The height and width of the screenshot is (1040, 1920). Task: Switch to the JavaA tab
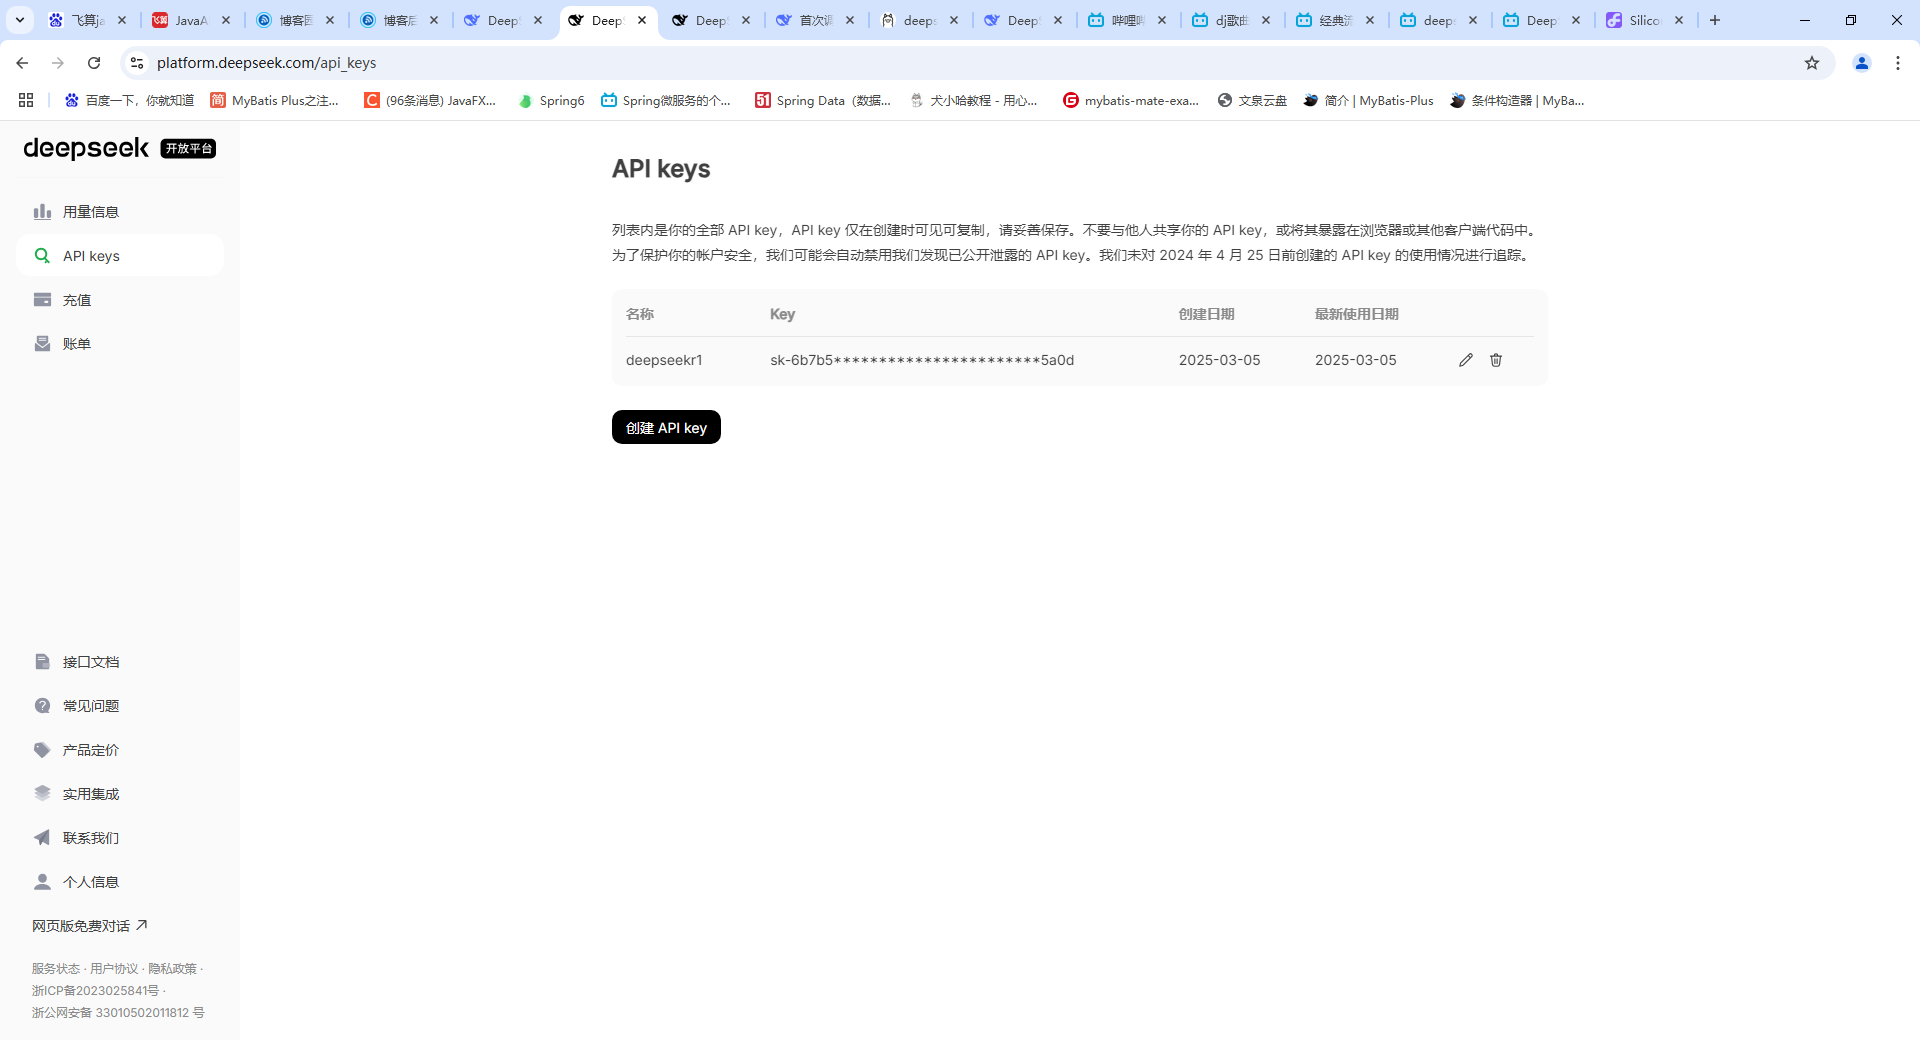(x=190, y=20)
